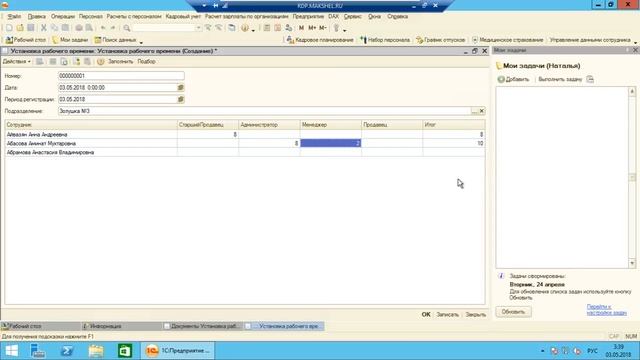Screen dimensions: 640x360
Task: Click the Windows Start button
Action: tap(11, 351)
